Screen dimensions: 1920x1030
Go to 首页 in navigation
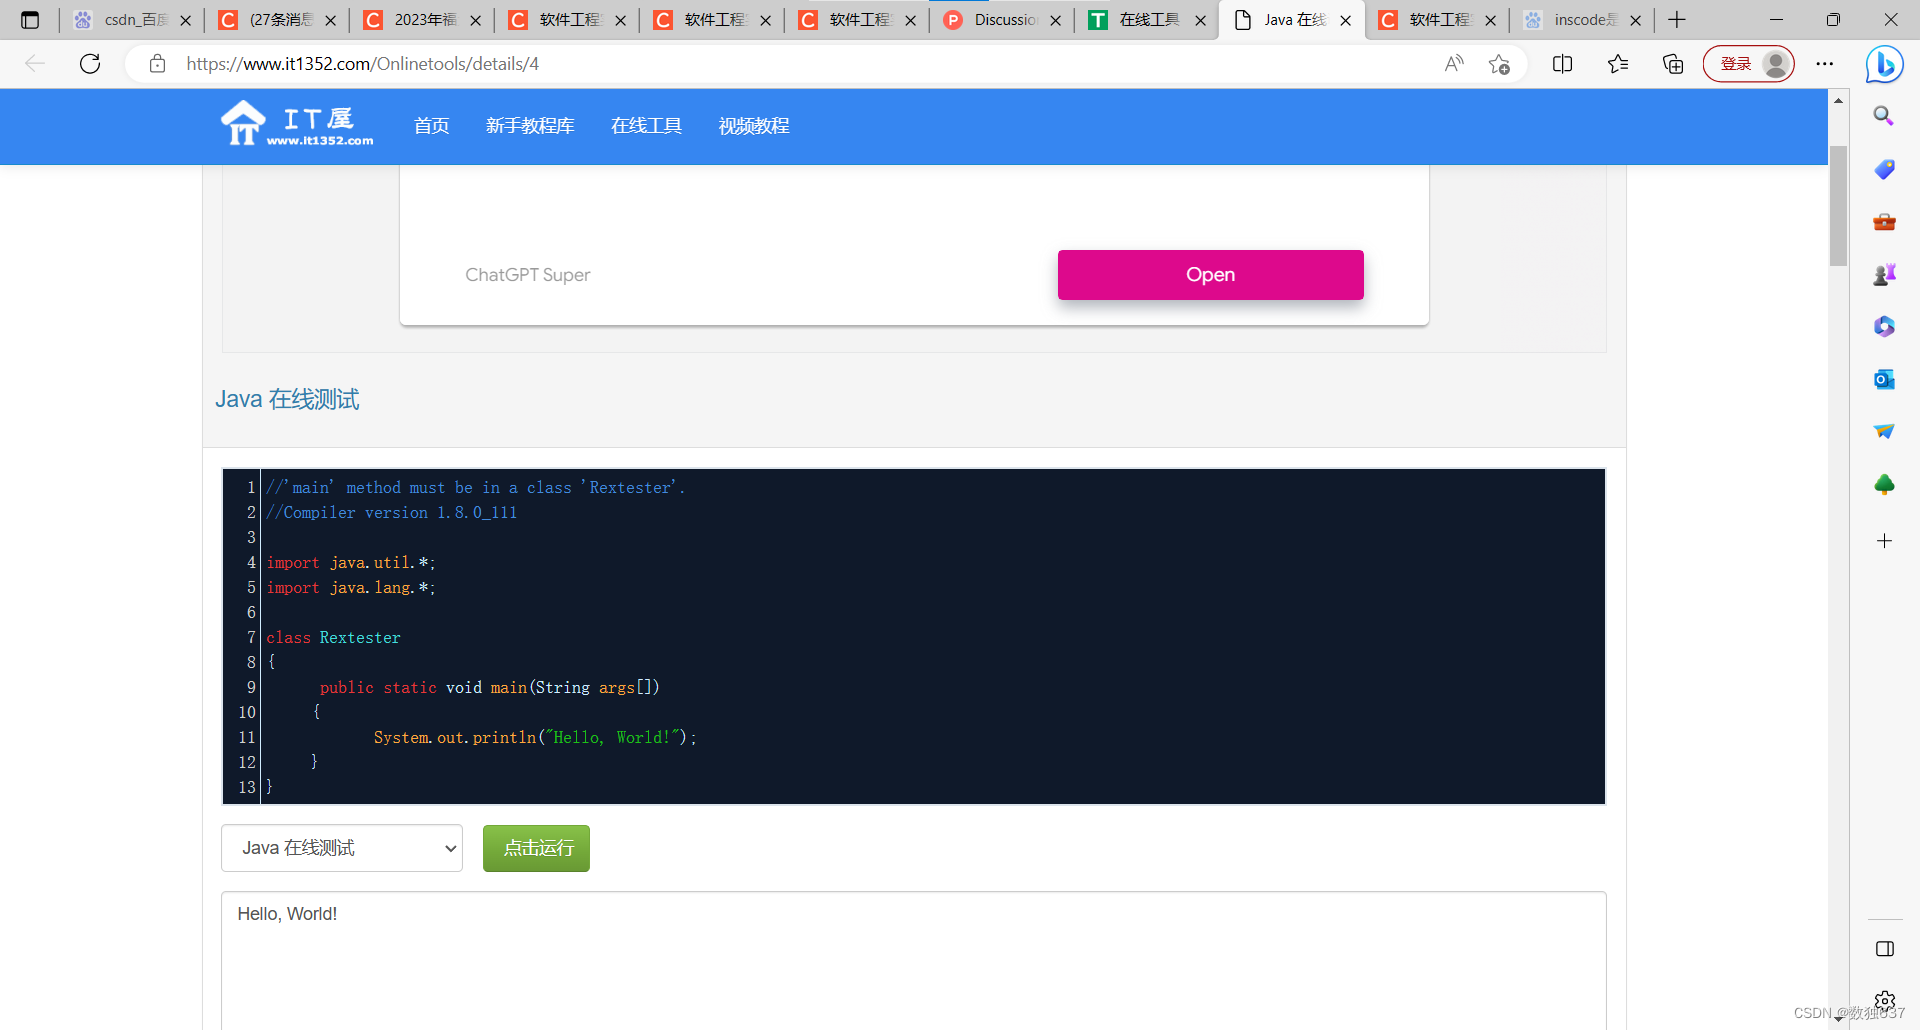[431, 126]
